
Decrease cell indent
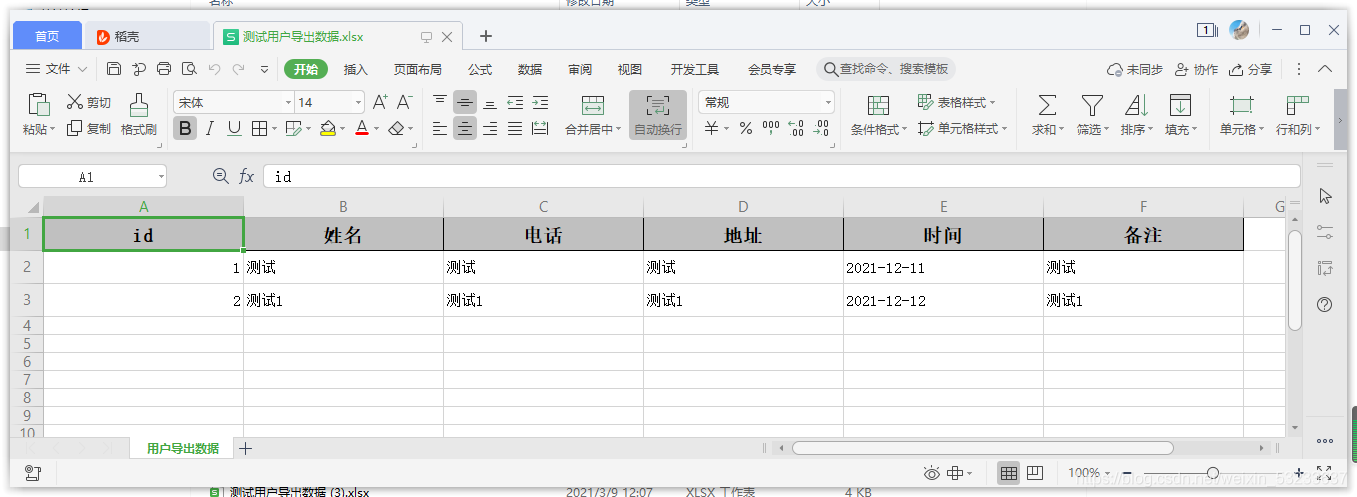point(515,102)
